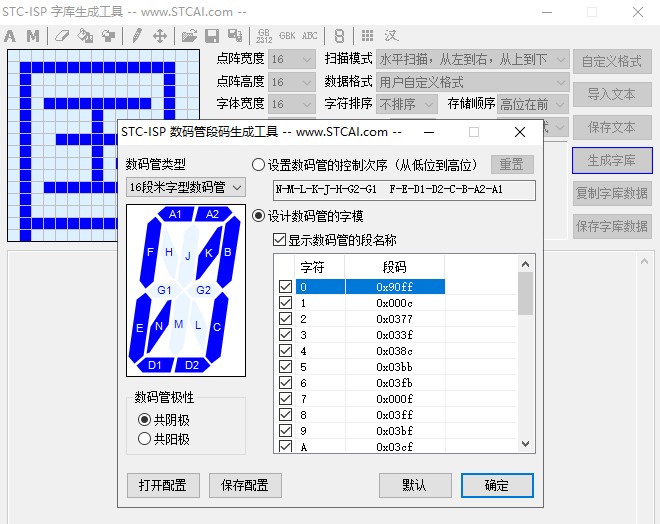Screen dimensions: 660x524
Task: Select 共阳极 polarity radio button
Action: [144, 439]
